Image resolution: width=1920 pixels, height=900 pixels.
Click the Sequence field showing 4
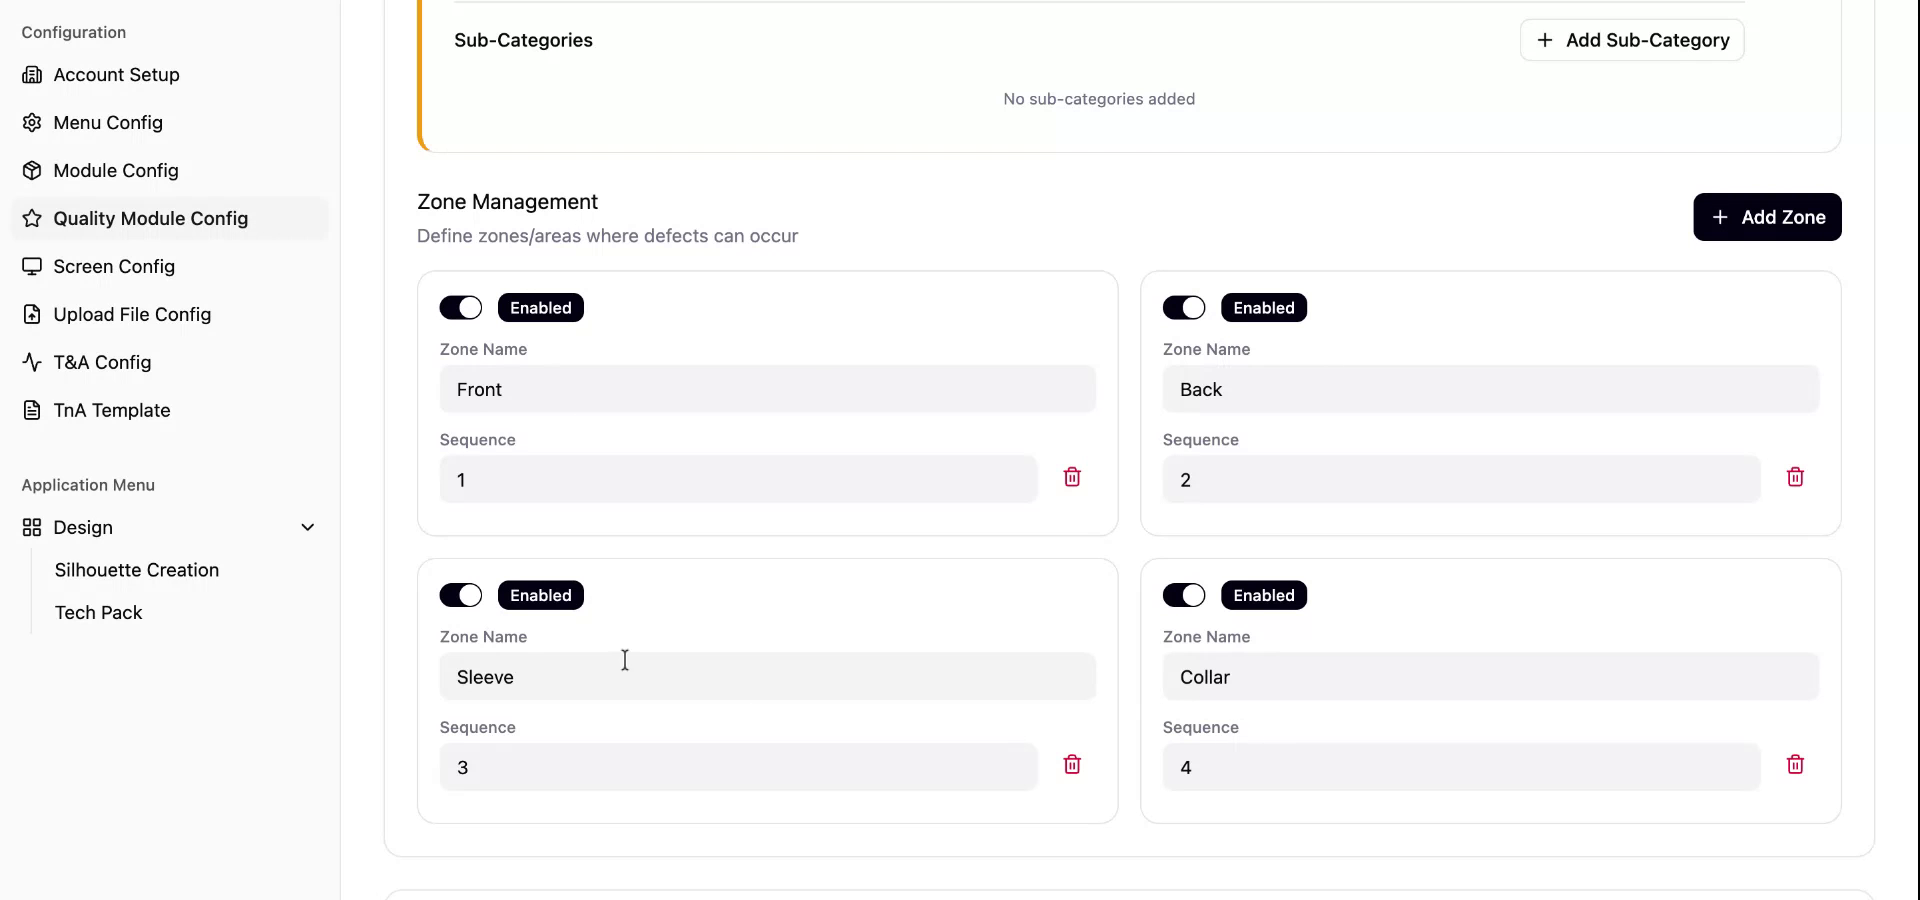tap(1460, 767)
